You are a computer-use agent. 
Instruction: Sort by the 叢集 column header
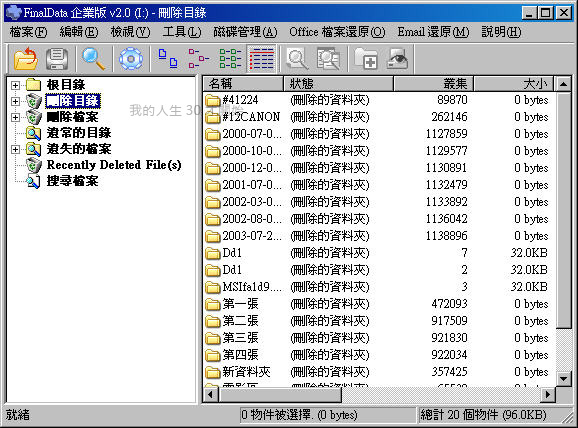tap(434, 84)
